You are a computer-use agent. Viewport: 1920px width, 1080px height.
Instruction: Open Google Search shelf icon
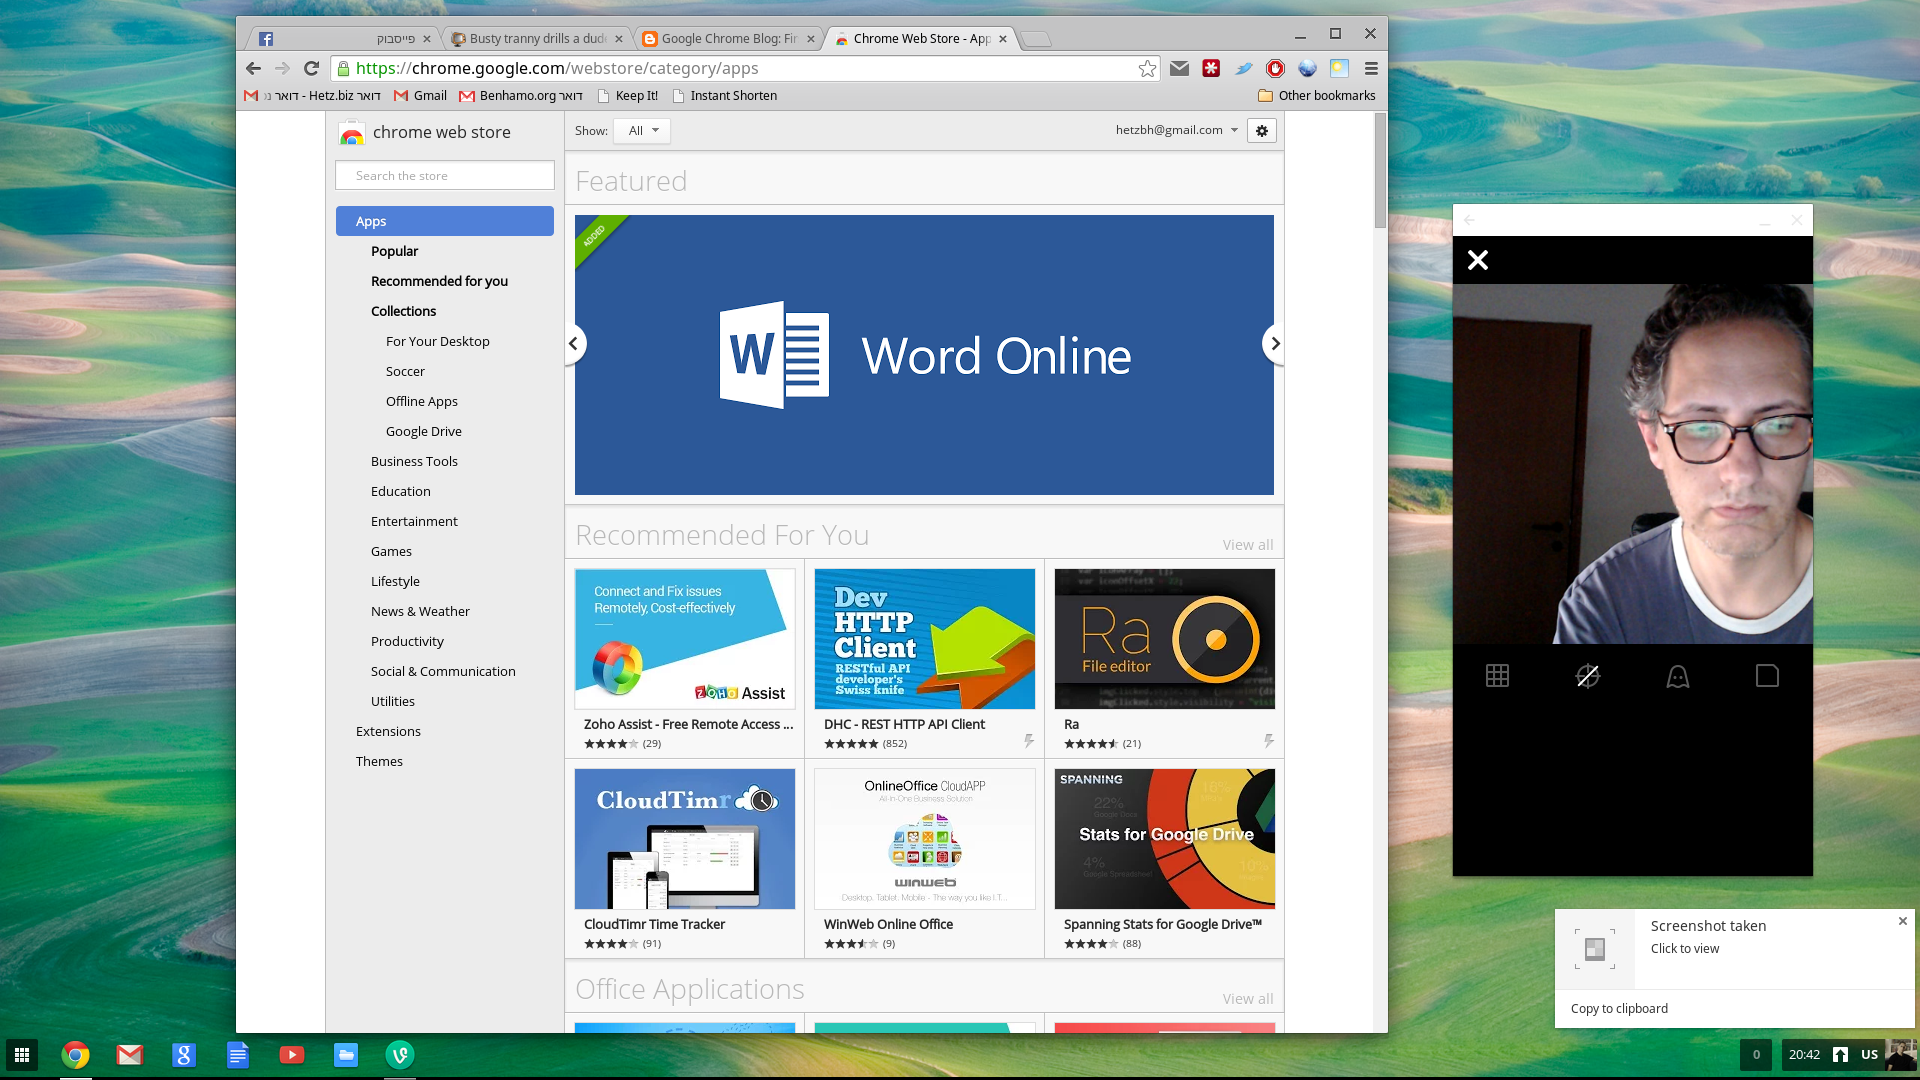click(x=183, y=1055)
